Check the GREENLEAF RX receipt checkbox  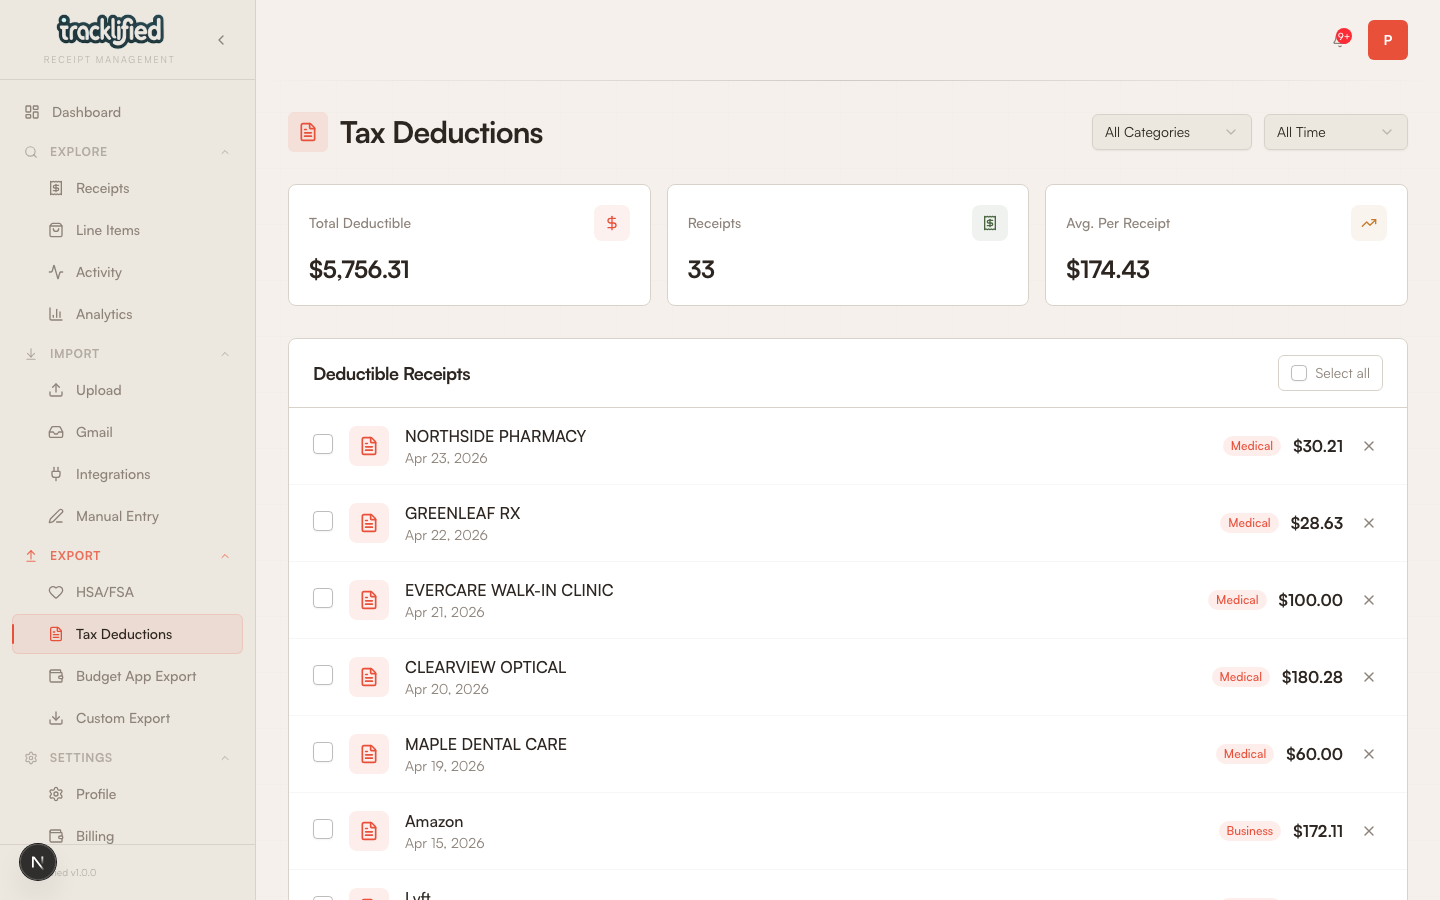323,521
